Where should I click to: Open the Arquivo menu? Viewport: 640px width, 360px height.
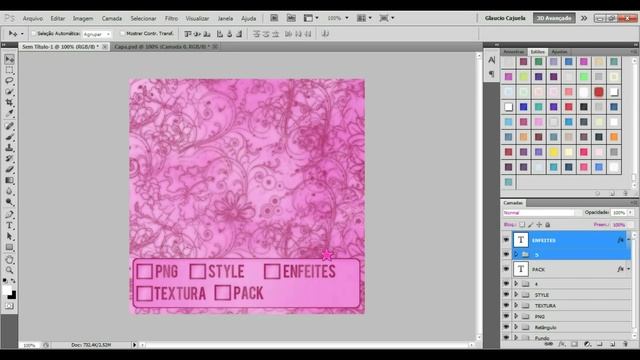tap(33, 18)
